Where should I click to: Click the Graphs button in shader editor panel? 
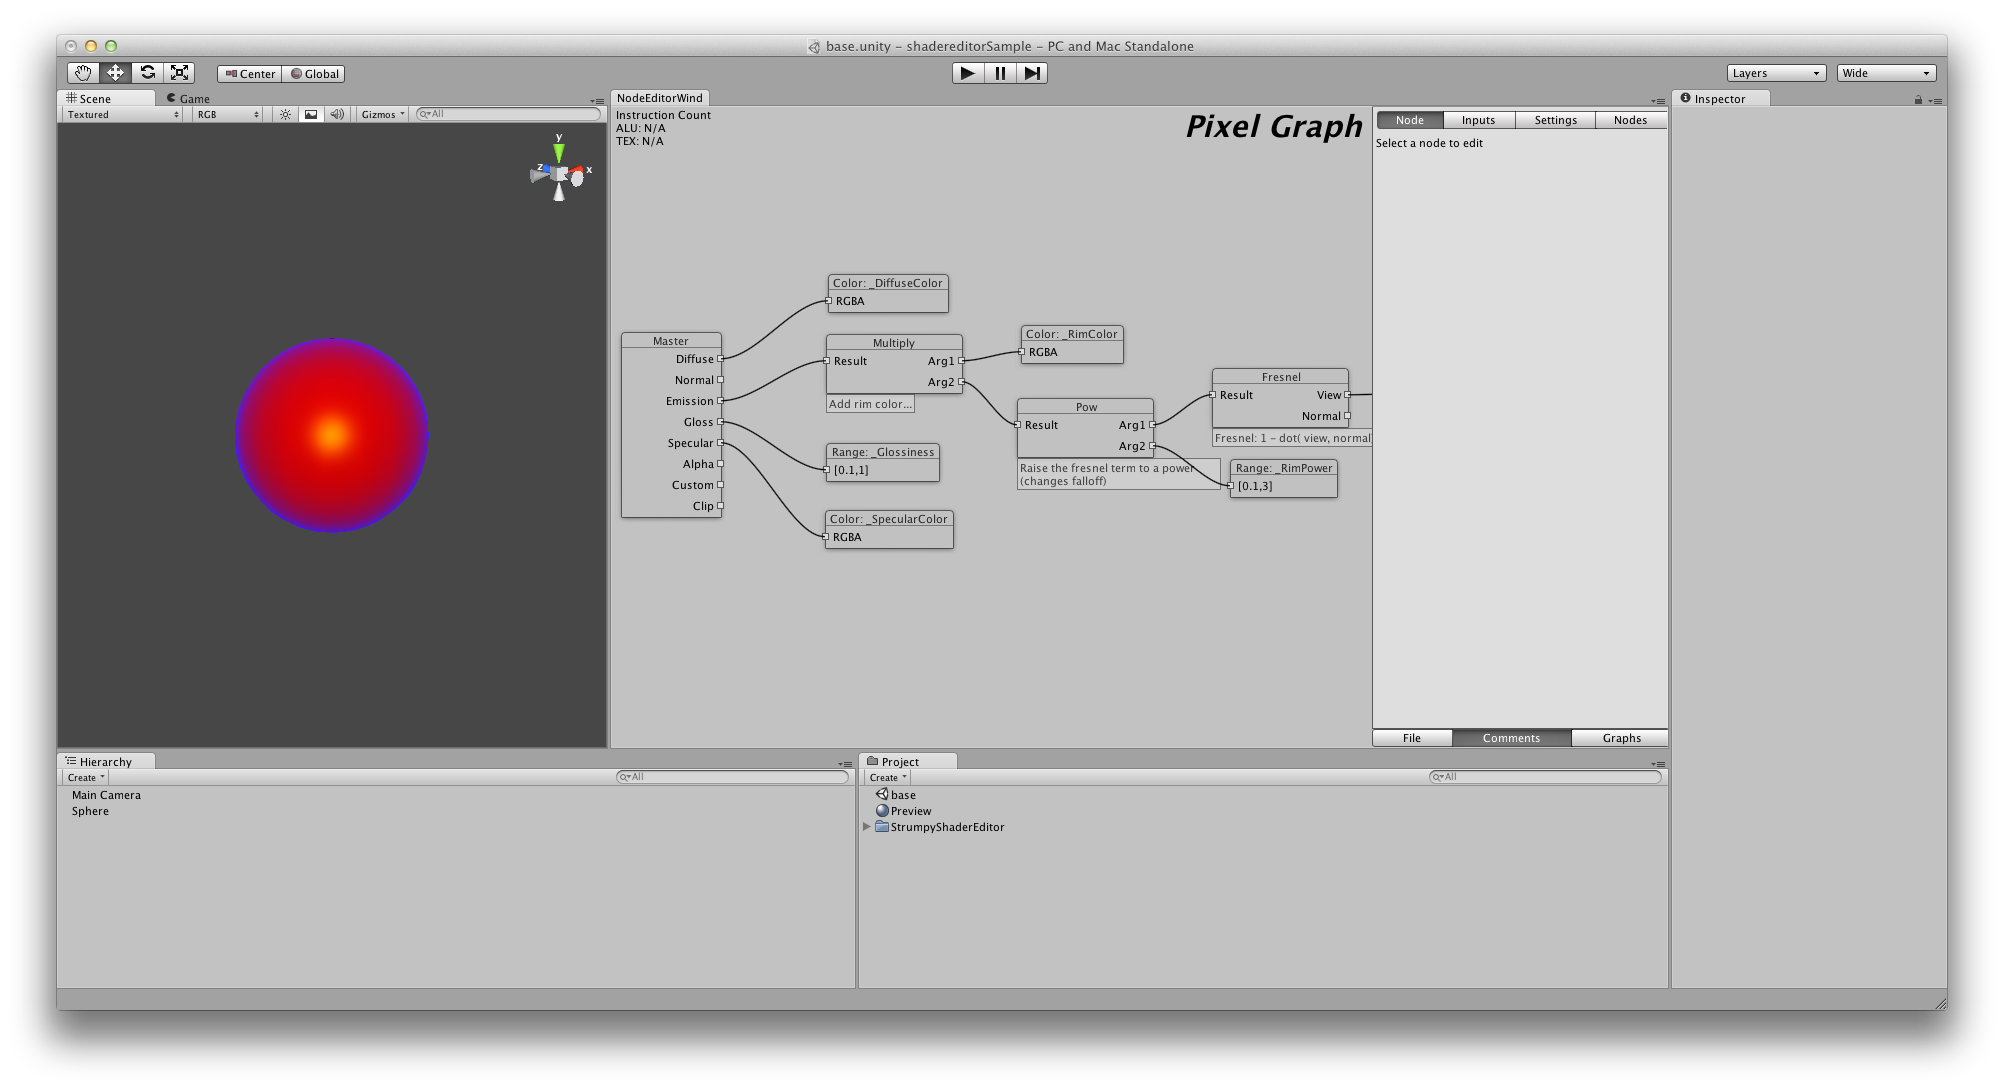[1619, 738]
